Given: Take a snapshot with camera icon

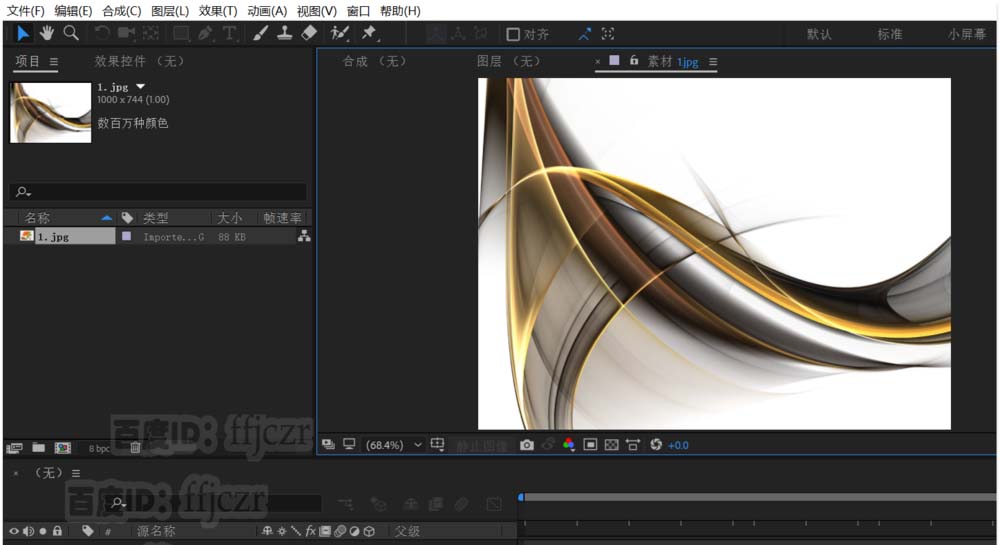Looking at the screenshot, I should (x=526, y=445).
